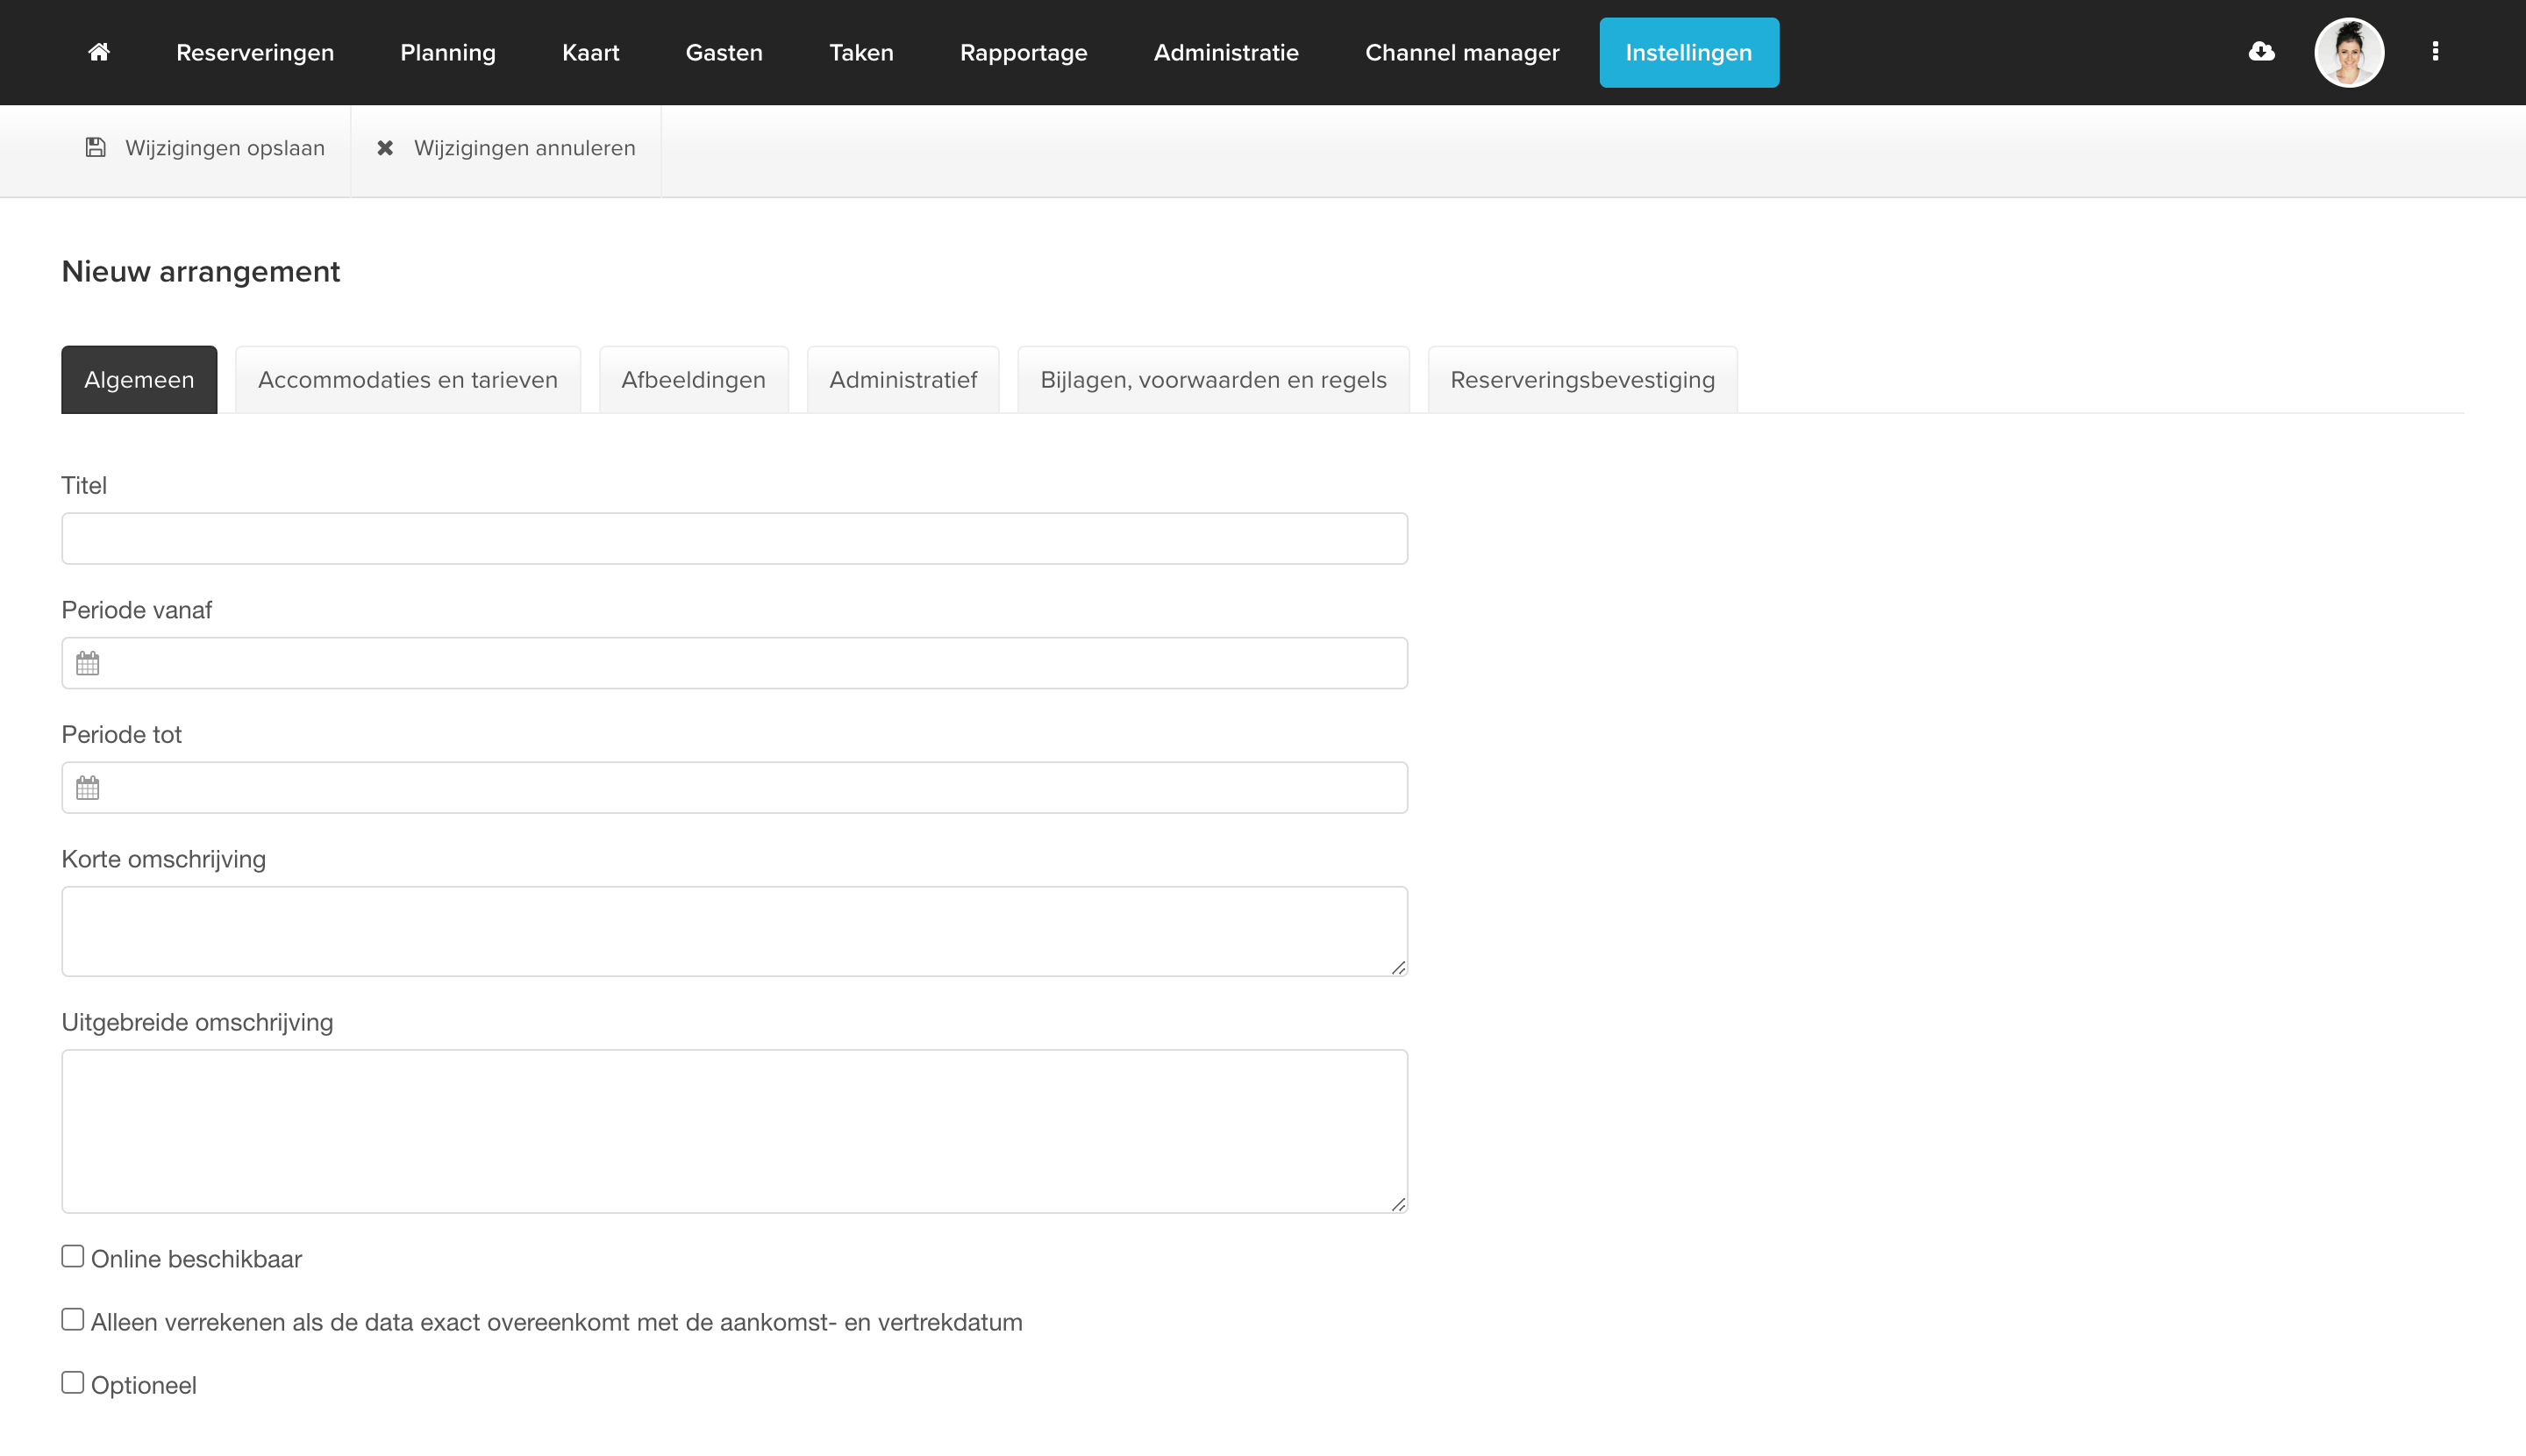Tick the Optioneel checkbox
Viewport: 2526px width, 1456px height.
(x=73, y=1382)
